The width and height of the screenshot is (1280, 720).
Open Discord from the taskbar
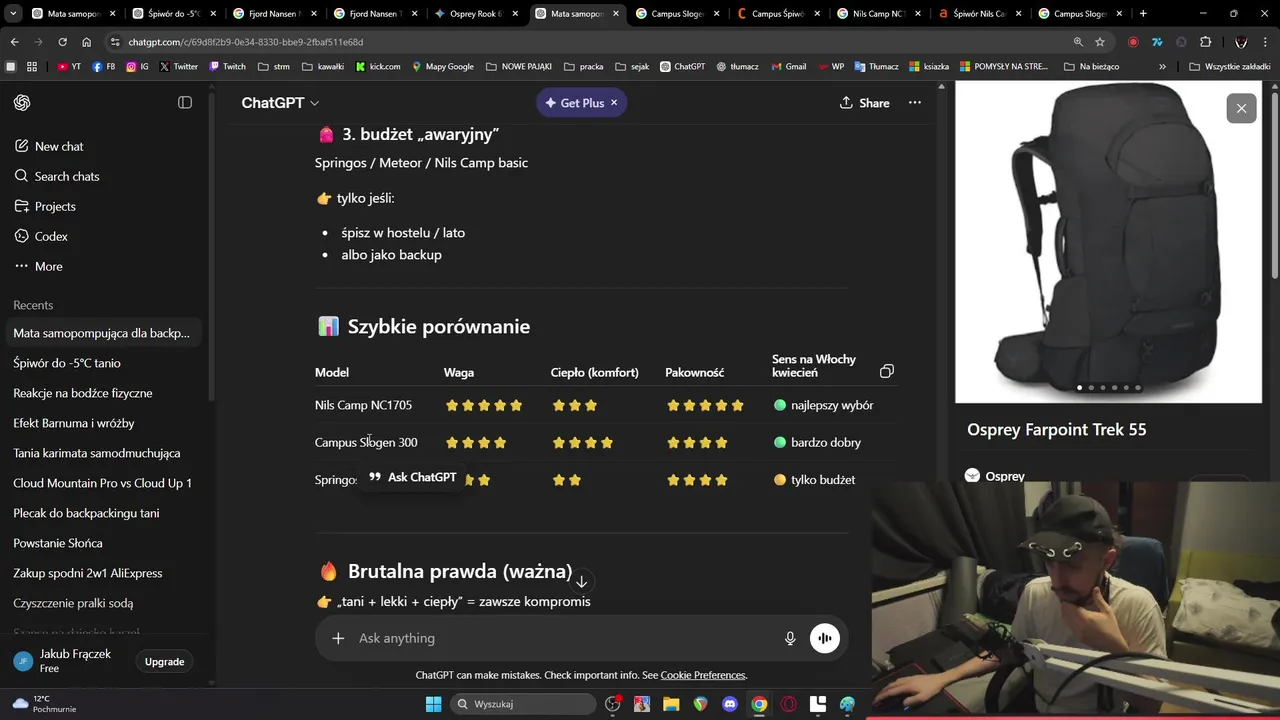(x=730, y=704)
